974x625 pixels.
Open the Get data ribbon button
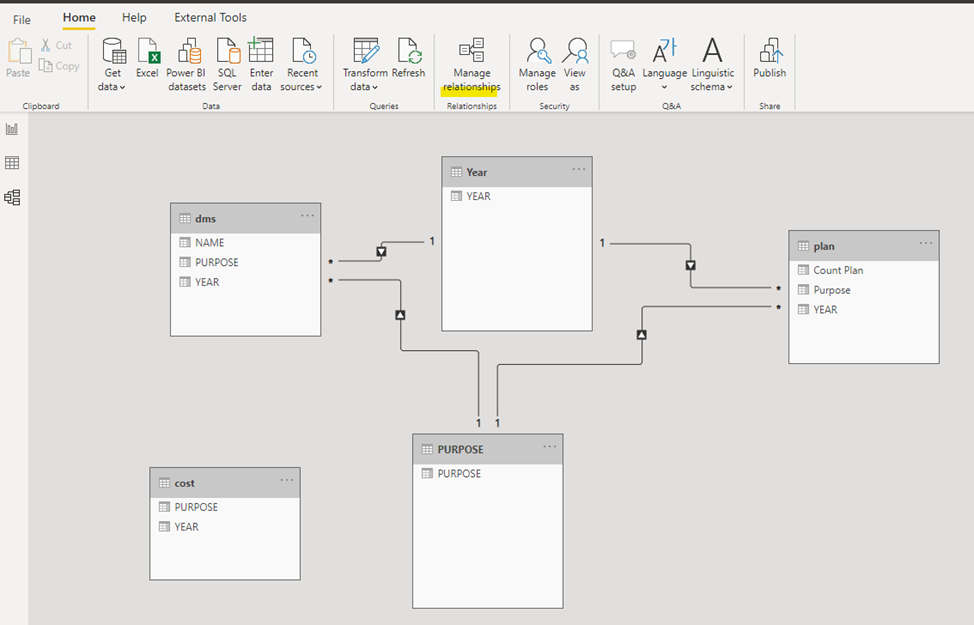click(x=113, y=65)
